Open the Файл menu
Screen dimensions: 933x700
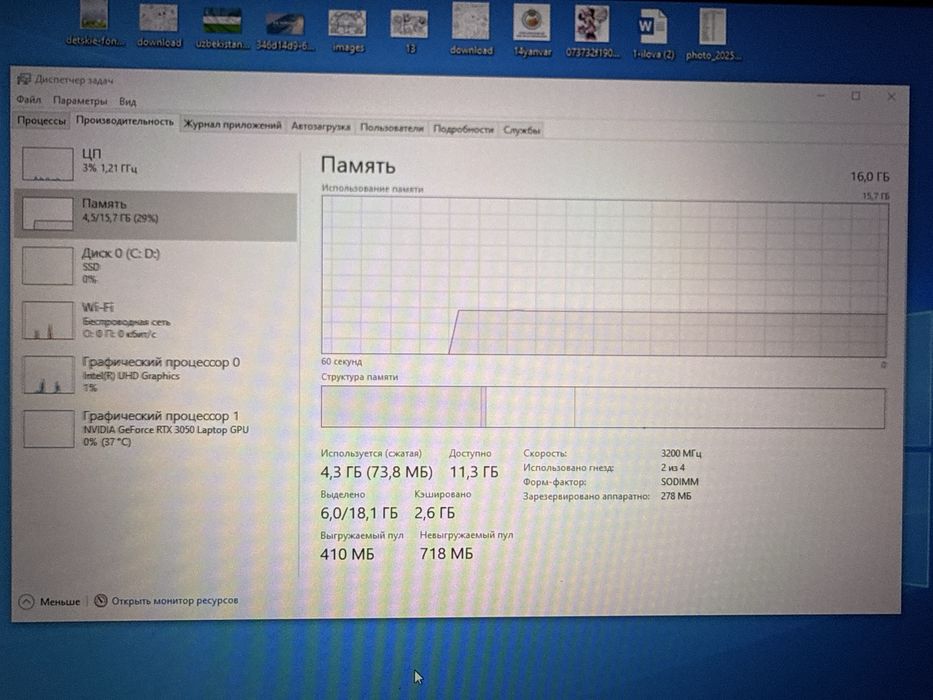(x=29, y=99)
